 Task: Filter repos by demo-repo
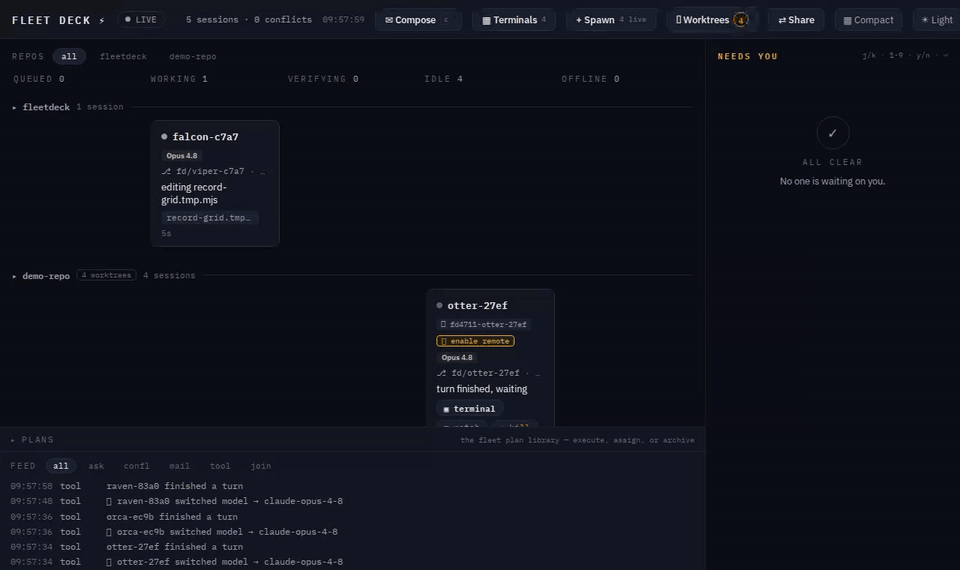tap(193, 56)
